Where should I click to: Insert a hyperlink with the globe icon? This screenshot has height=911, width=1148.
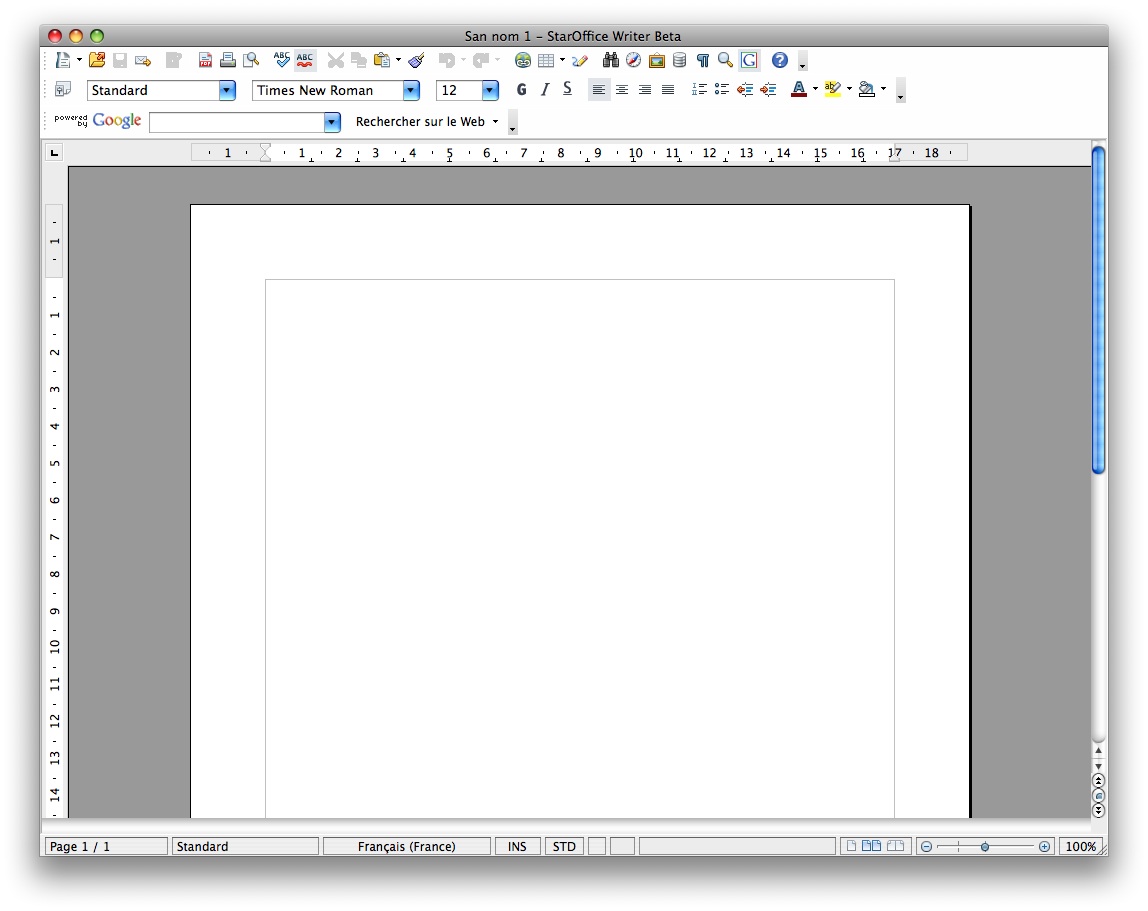tap(522, 60)
